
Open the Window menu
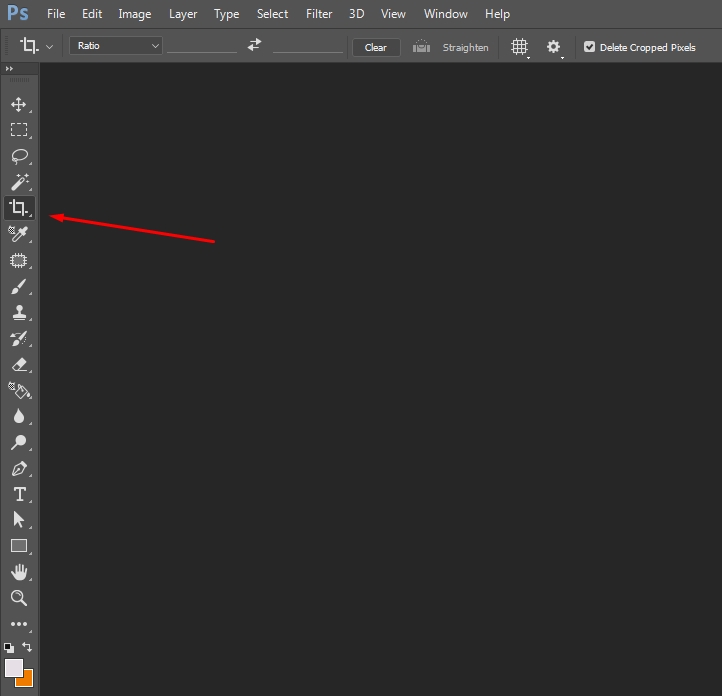click(x=446, y=14)
